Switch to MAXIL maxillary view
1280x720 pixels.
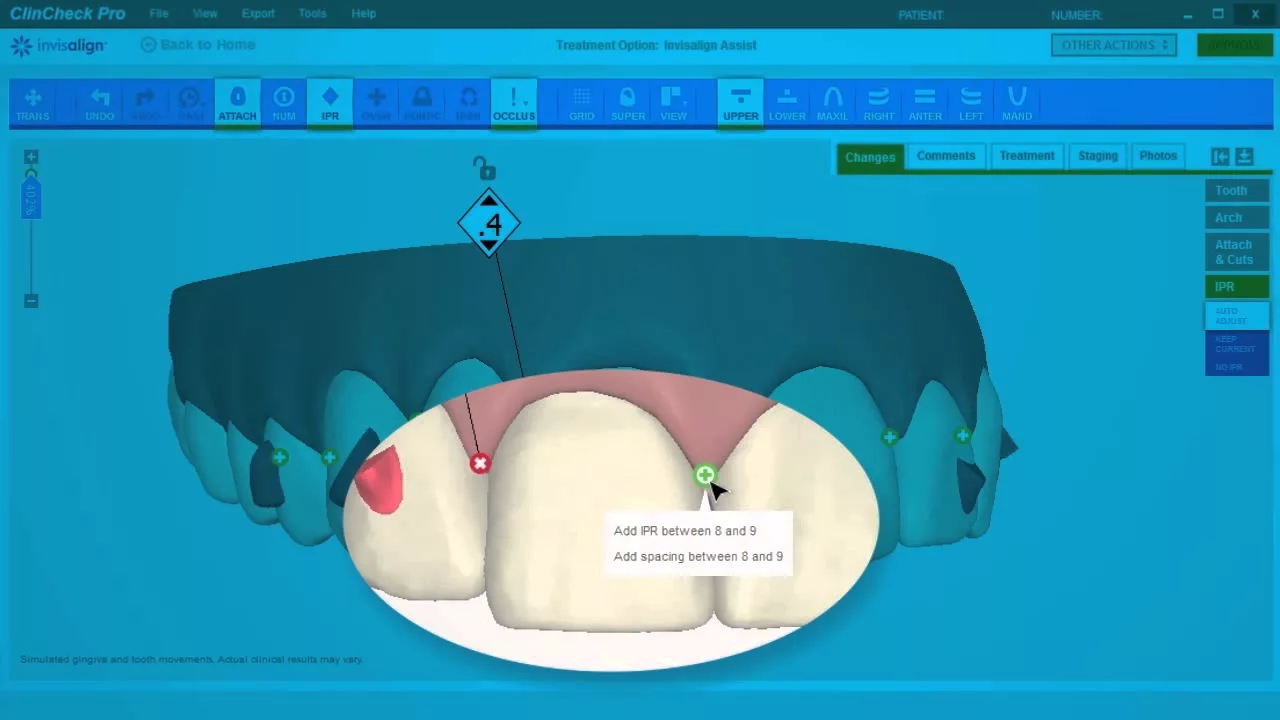click(x=832, y=103)
